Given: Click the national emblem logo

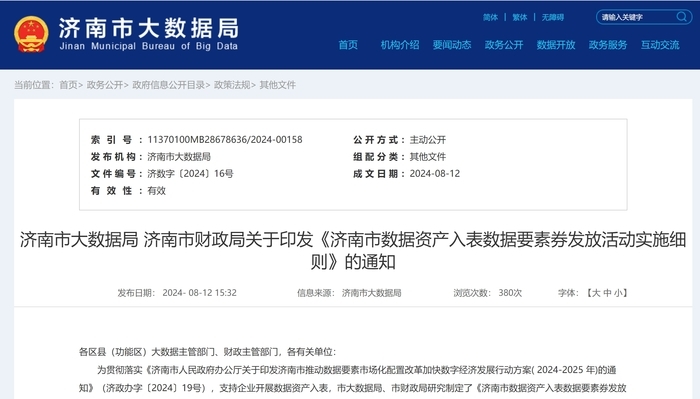Looking at the screenshot, I should point(31,34).
